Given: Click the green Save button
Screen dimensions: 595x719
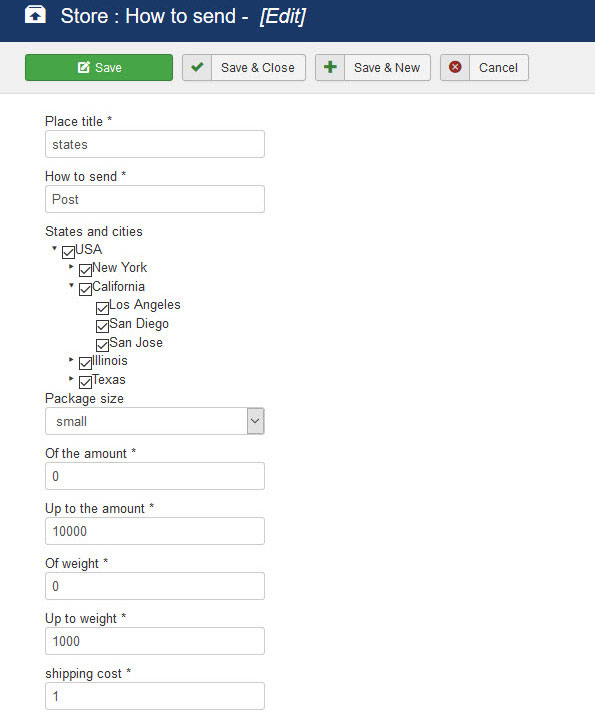Looking at the screenshot, I should tap(99, 67).
